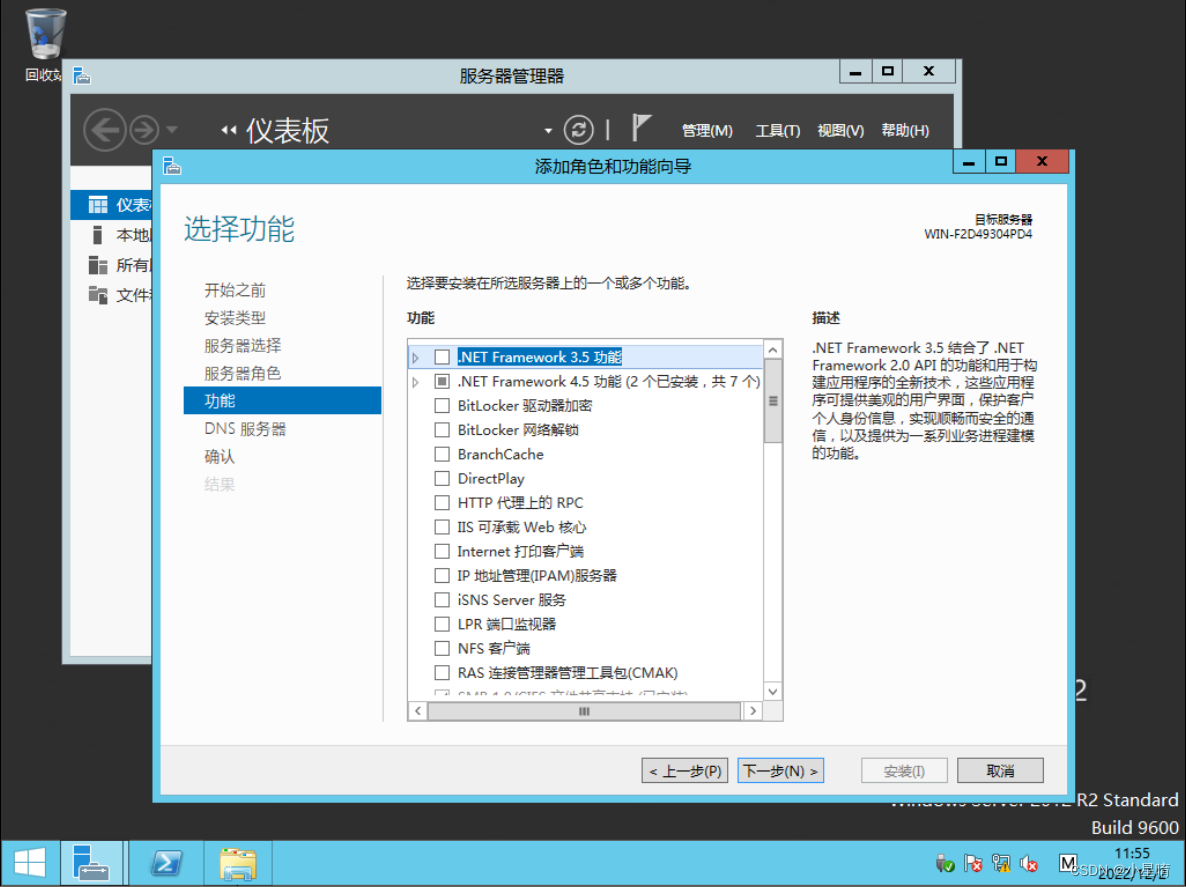Screen dimensions: 1186x887
Task: Click the feature list scroll left arrow
Action: (x=418, y=711)
